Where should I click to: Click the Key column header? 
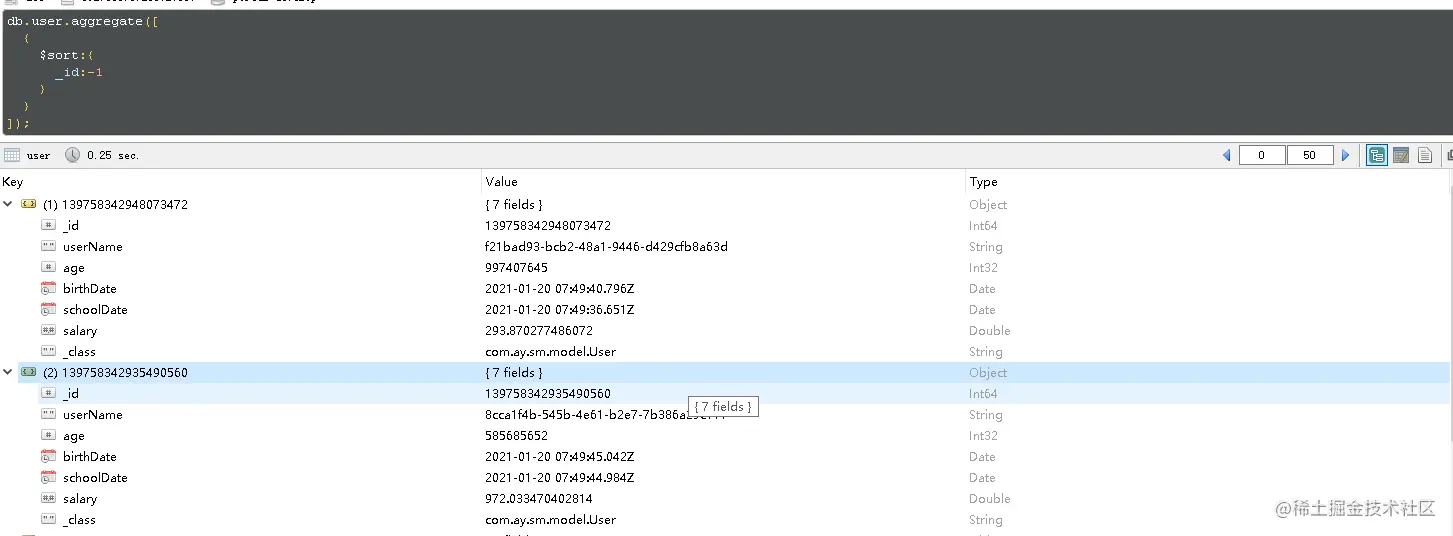13,182
